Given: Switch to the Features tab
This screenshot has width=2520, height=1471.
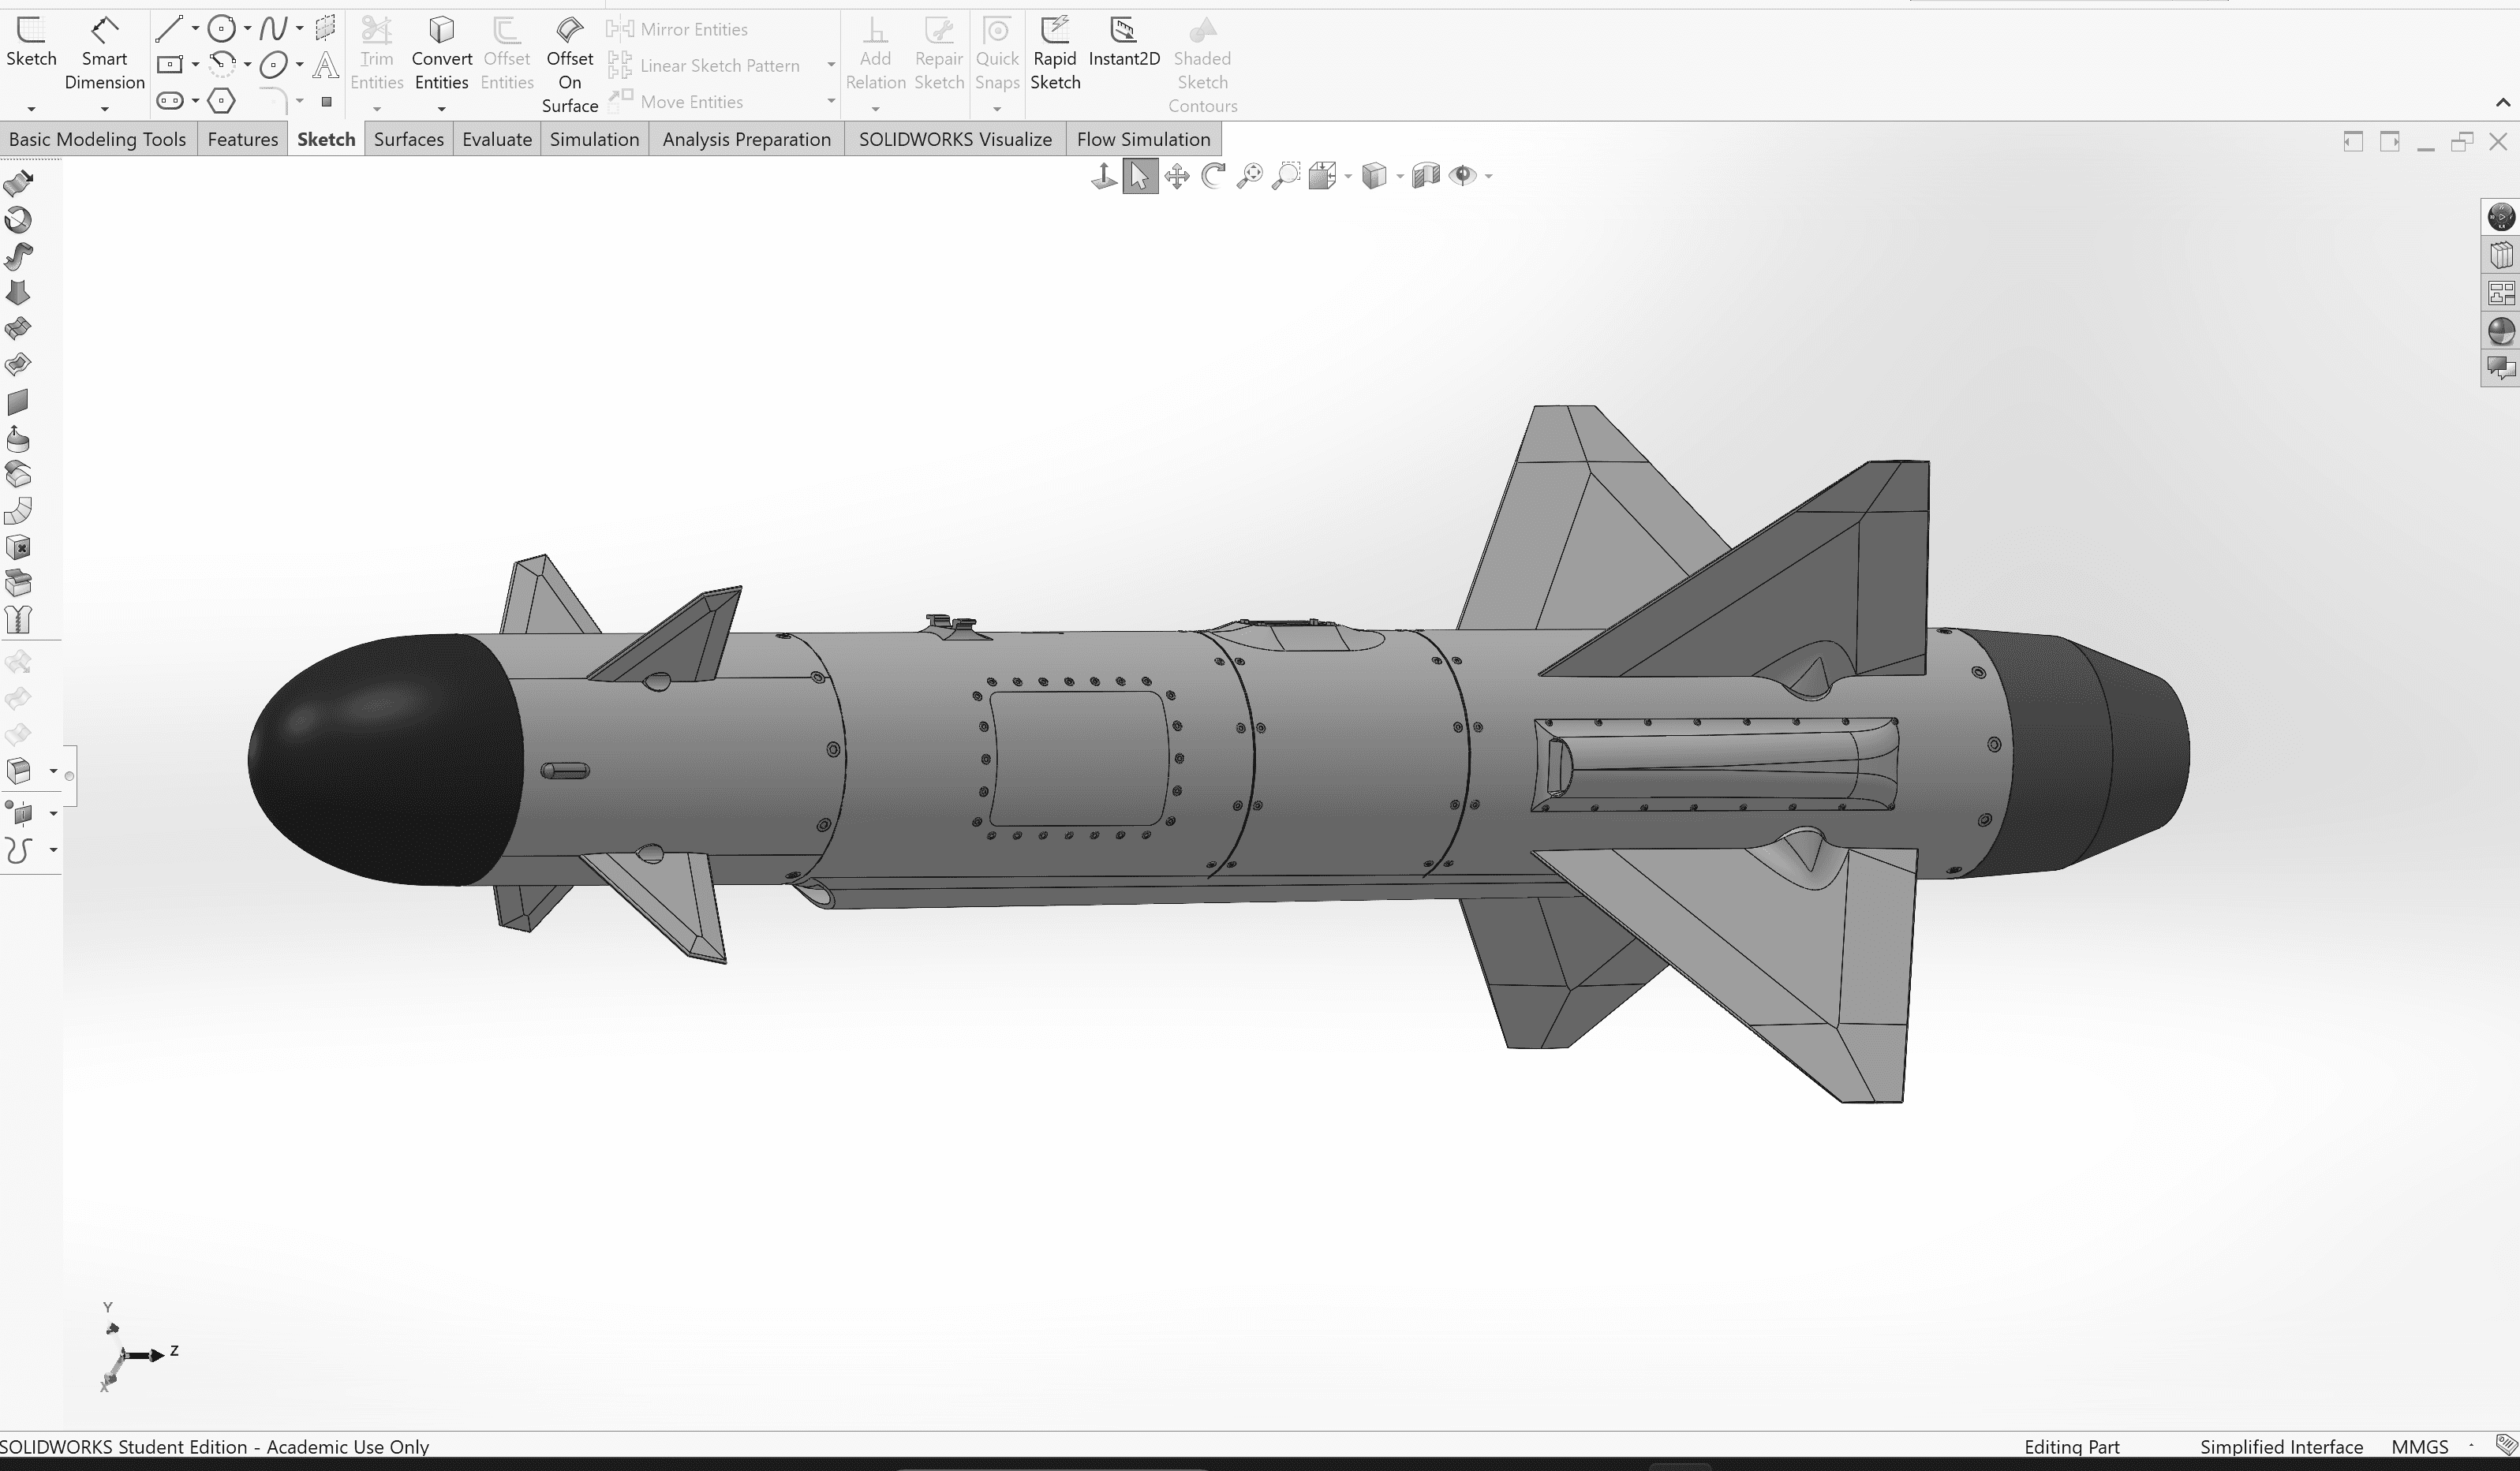Looking at the screenshot, I should (242, 139).
